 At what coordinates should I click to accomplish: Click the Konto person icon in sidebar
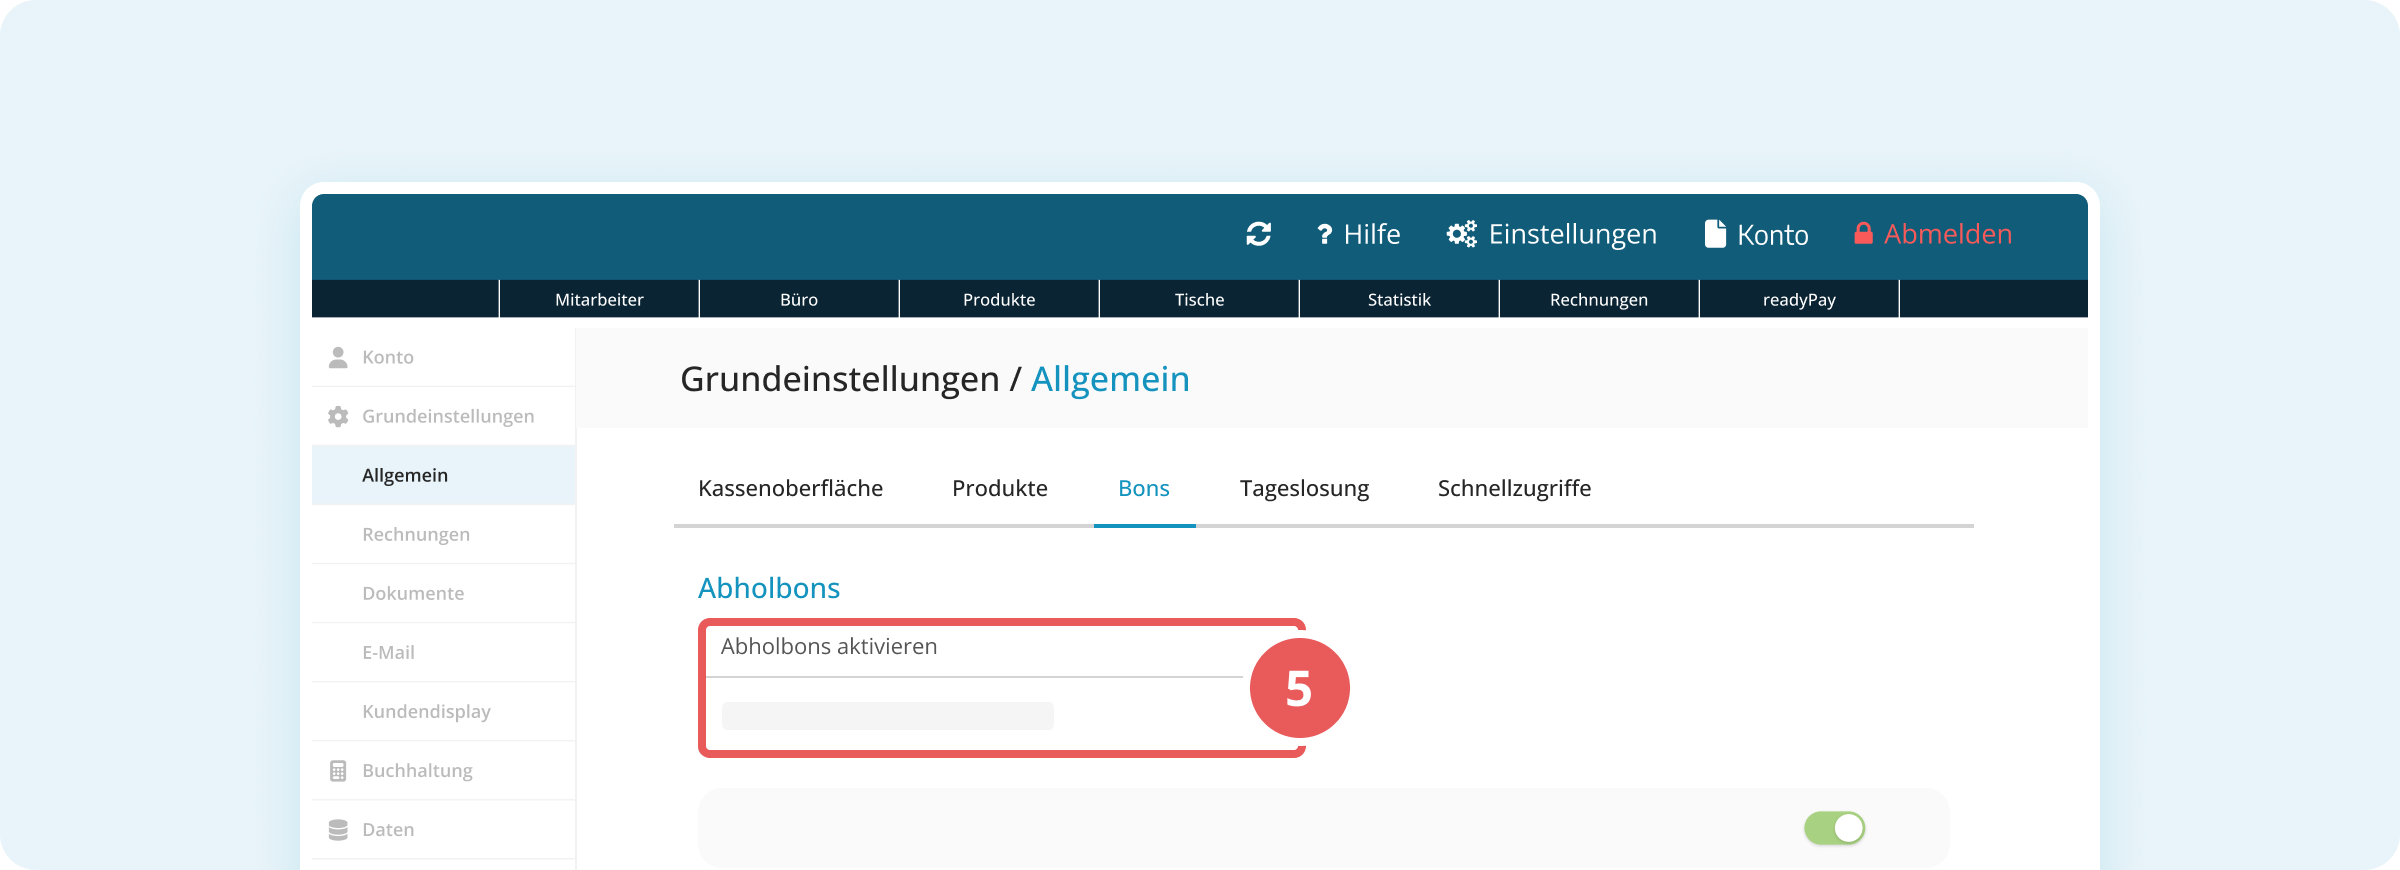click(338, 357)
